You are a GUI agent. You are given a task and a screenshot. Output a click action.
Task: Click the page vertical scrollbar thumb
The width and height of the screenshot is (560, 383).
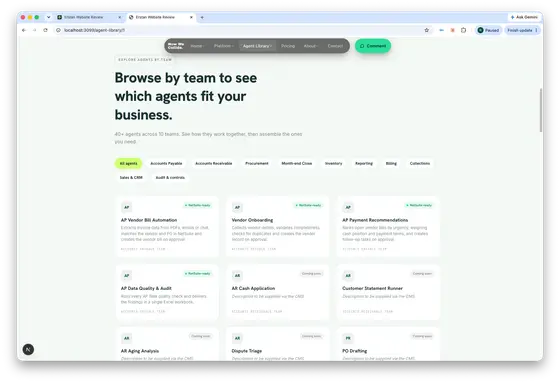[x=541, y=110]
